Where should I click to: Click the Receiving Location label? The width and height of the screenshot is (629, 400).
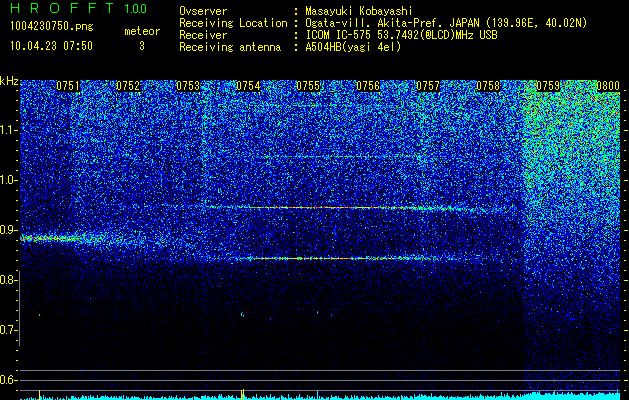click(x=233, y=23)
